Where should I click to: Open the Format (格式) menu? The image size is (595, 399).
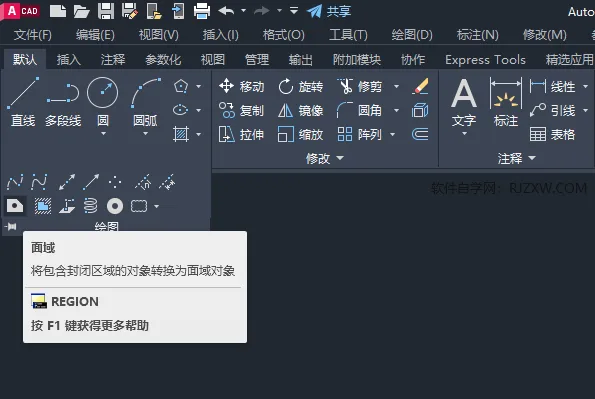tap(283, 35)
